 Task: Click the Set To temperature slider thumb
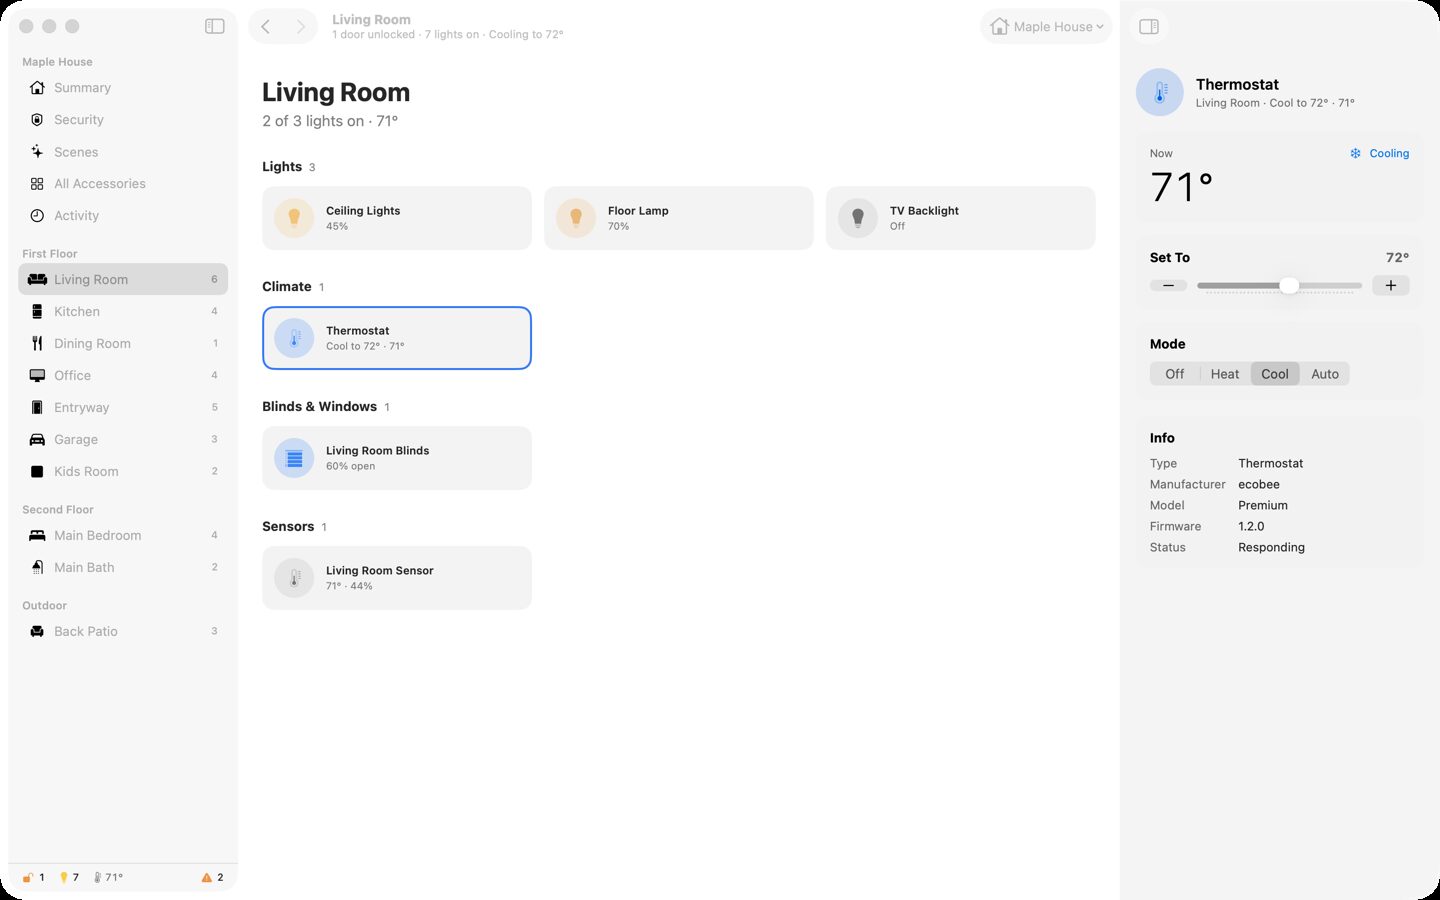point(1289,286)
